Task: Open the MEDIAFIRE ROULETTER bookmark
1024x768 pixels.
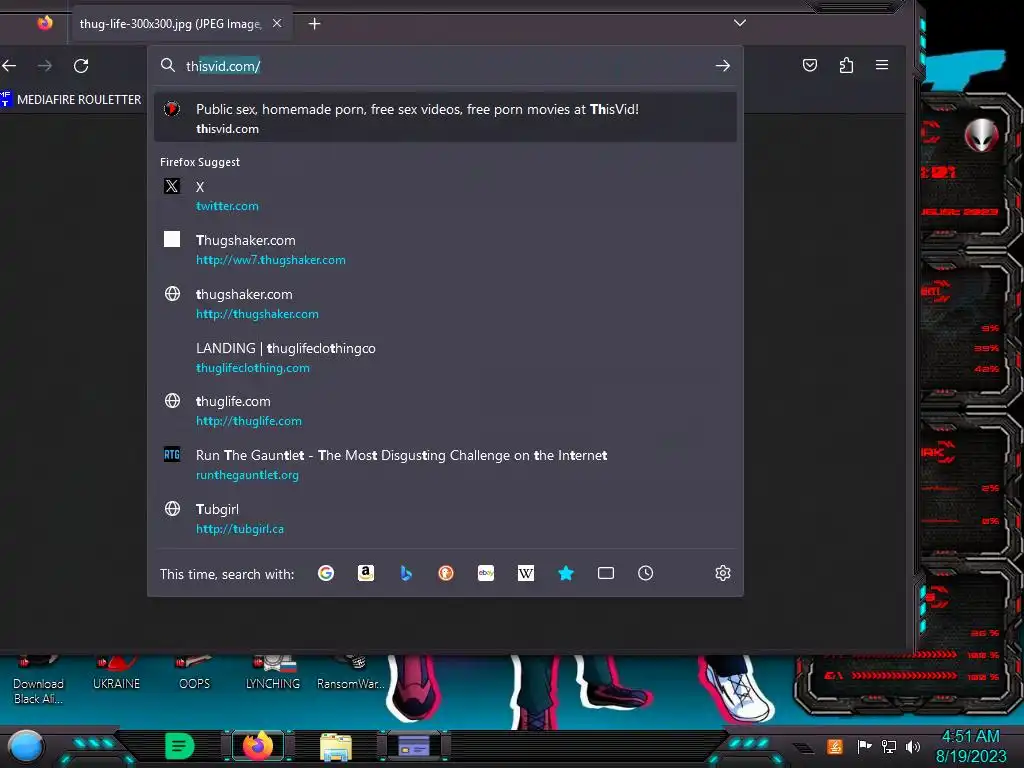Action: (x=71, y=99)
